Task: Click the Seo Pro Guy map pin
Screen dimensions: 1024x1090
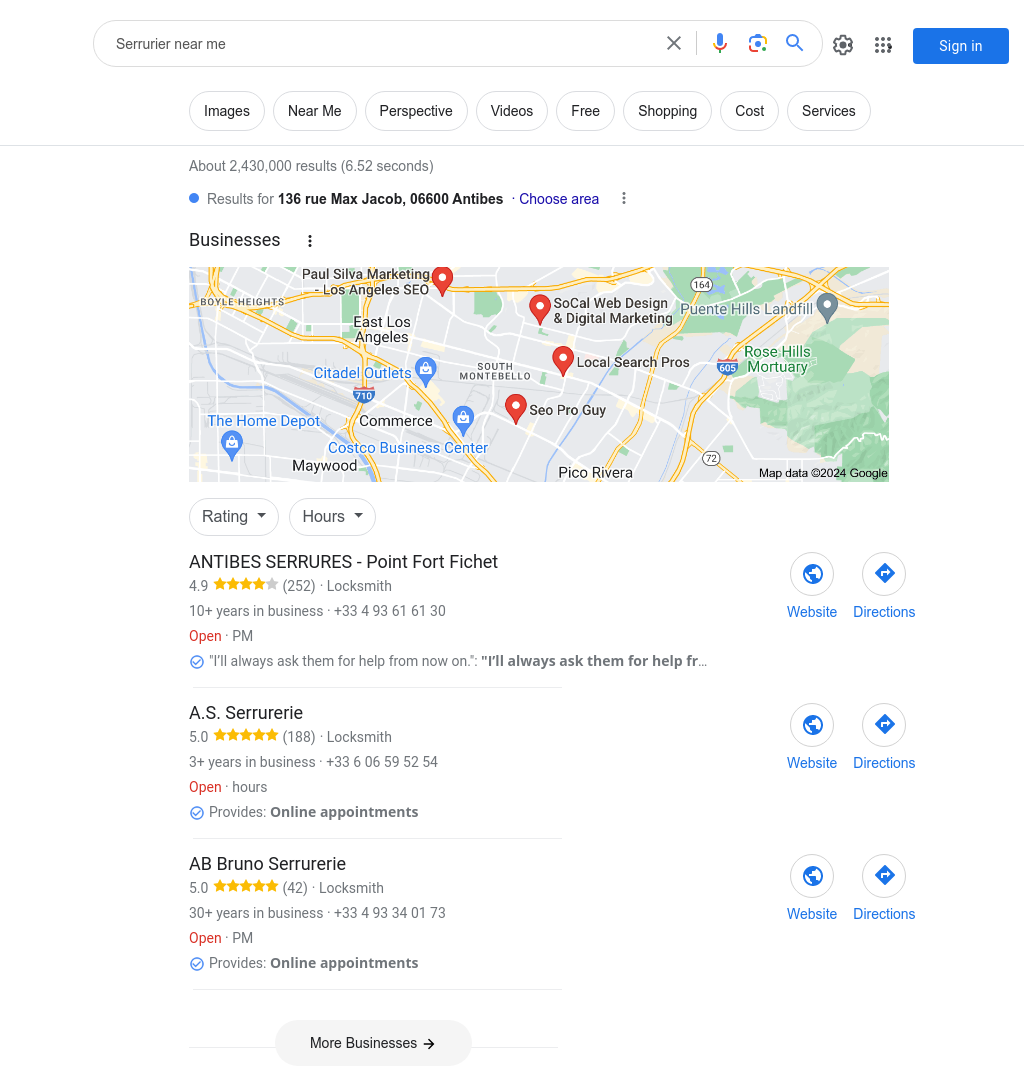Action: click(x=515, y=407)
